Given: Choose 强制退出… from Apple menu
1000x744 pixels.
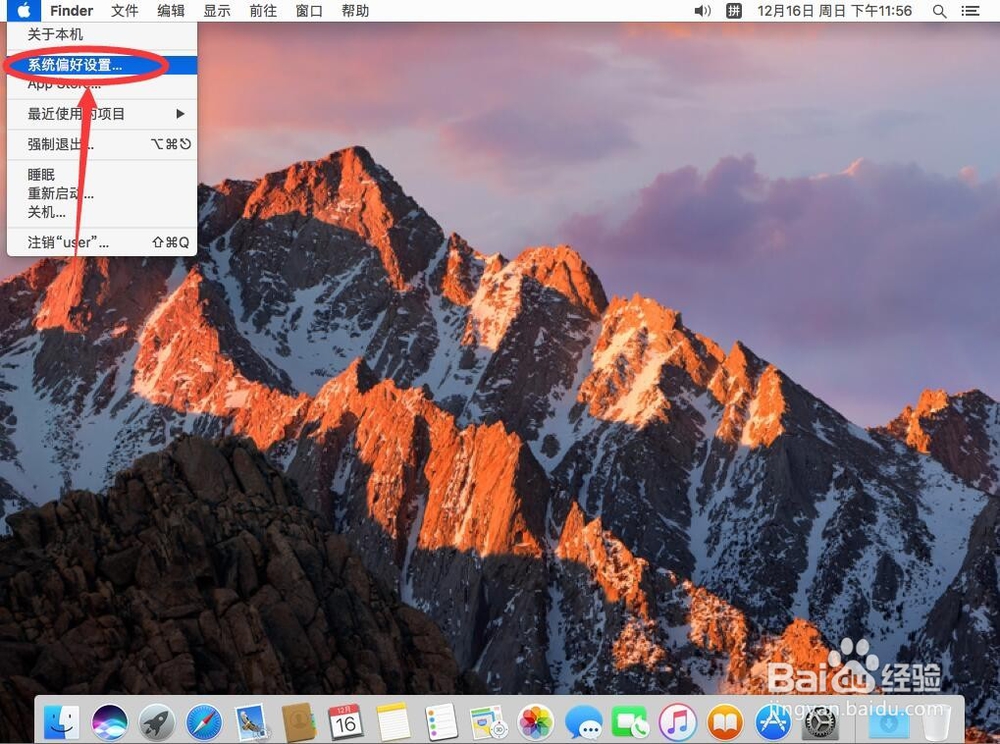Looking at the screenshot, I should click(102, 145).
